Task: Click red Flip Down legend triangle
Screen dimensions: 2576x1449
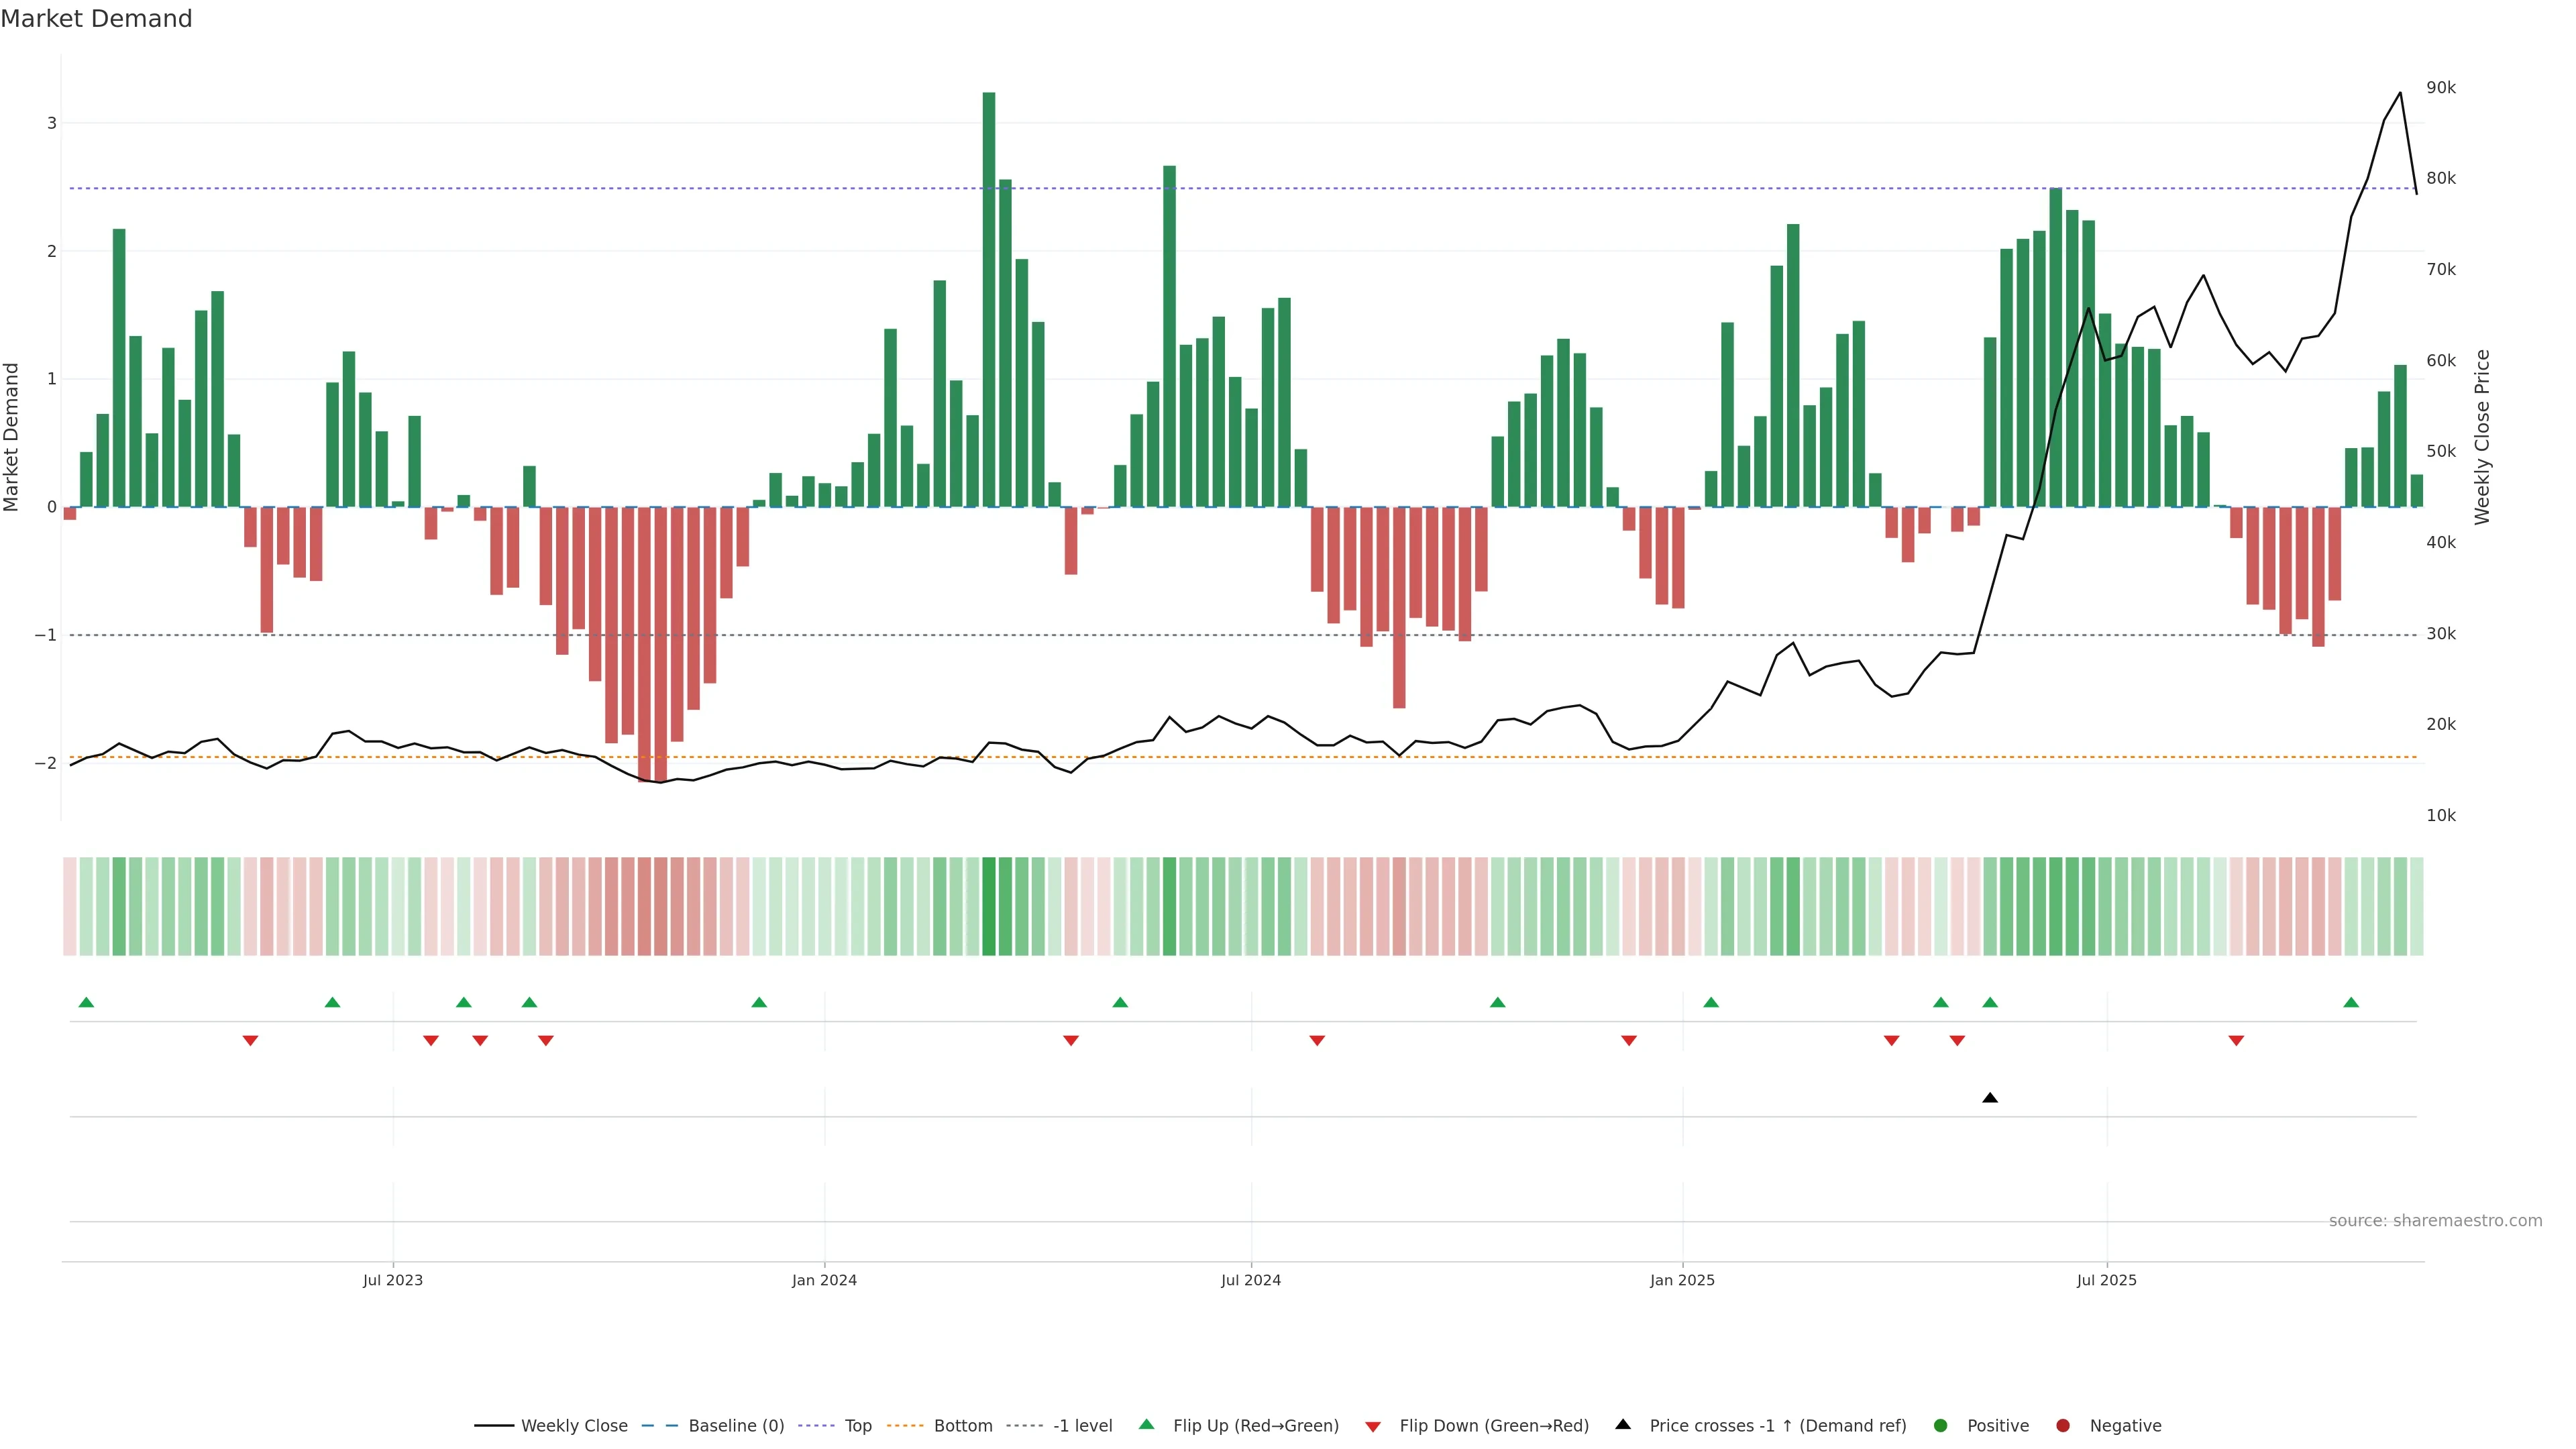Action: (1373, 1427)
